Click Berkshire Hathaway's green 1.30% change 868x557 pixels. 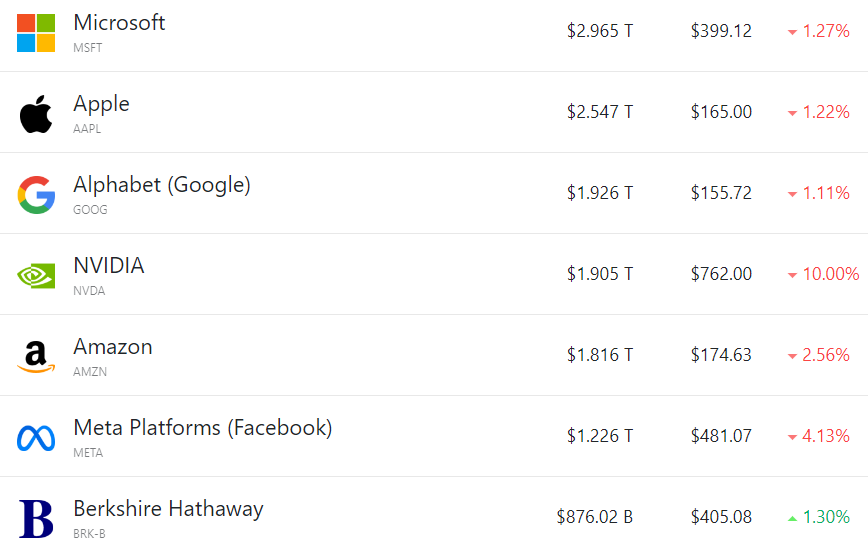[826, 517]
